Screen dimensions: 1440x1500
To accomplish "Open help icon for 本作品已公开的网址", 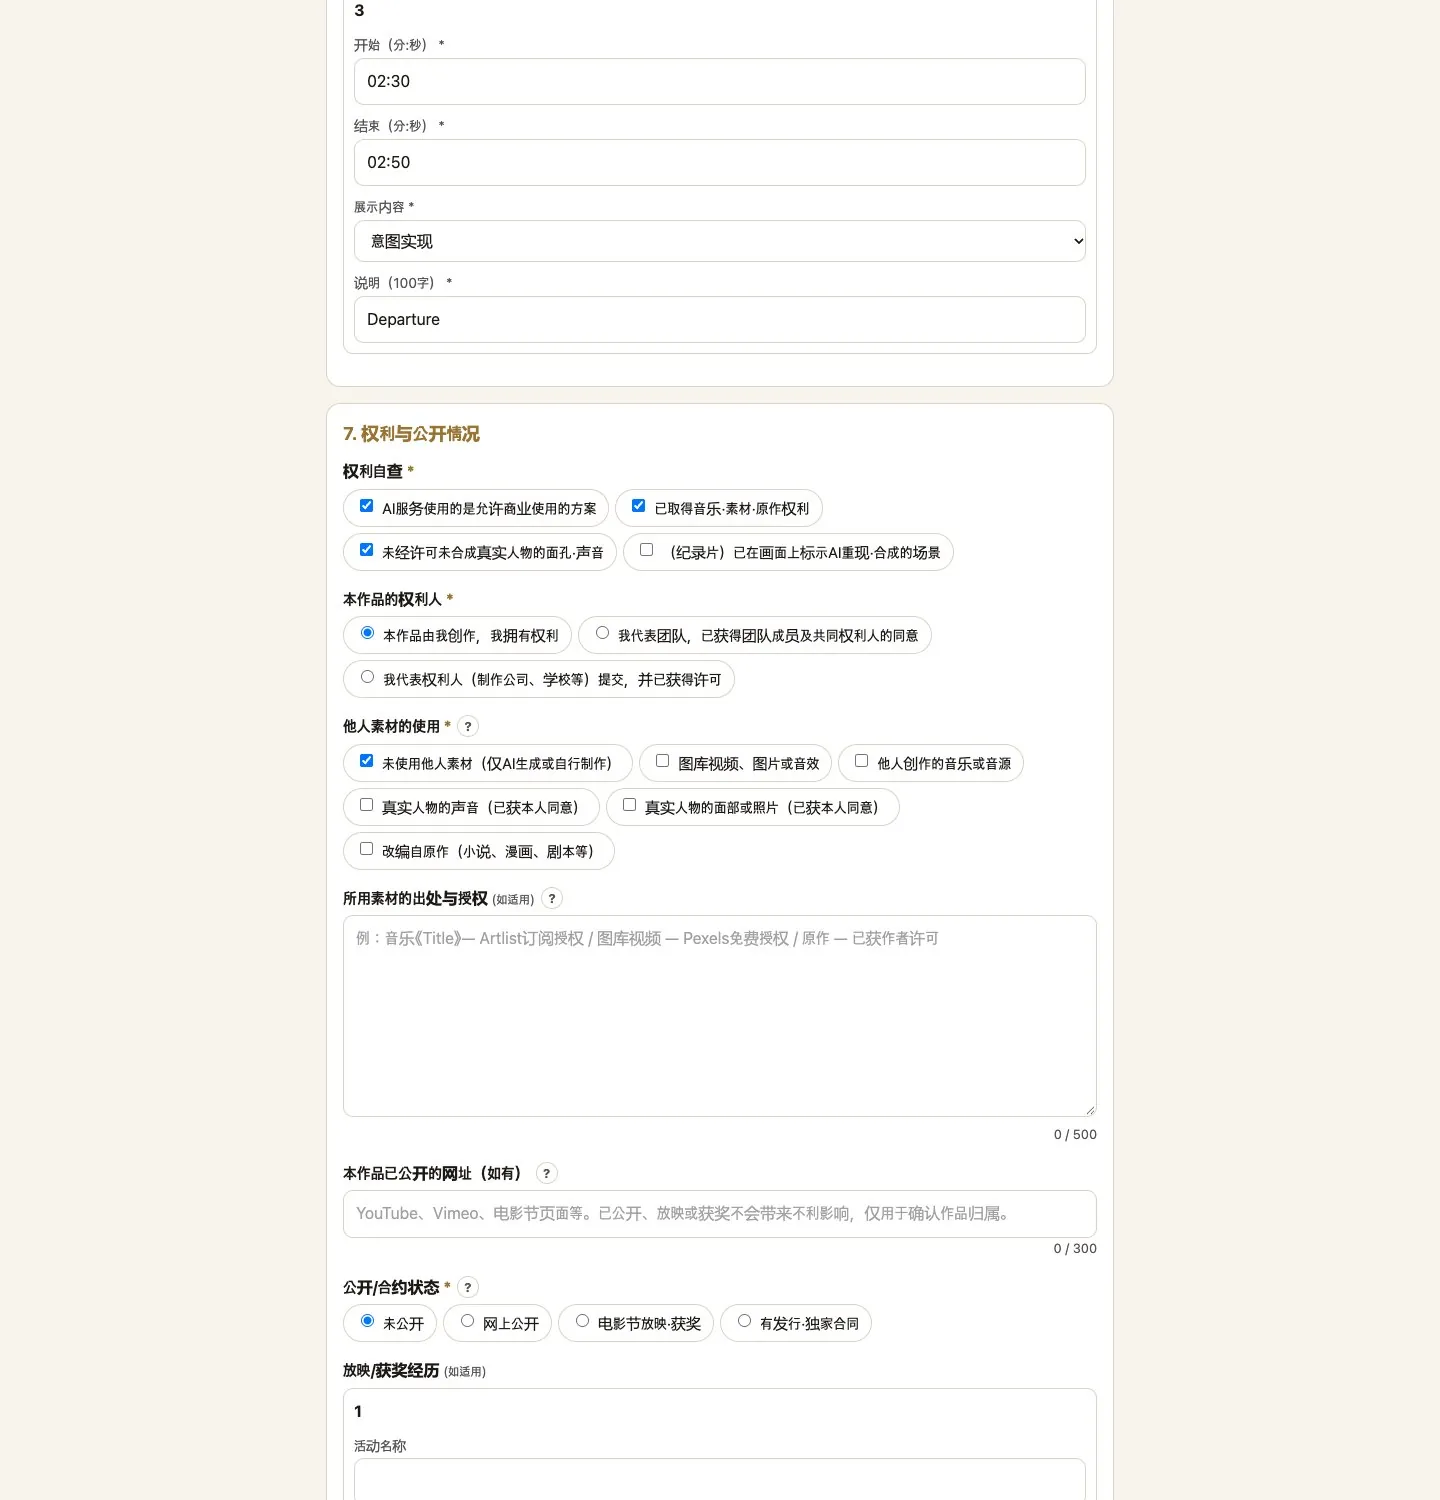I will [x=547, y=1174].
